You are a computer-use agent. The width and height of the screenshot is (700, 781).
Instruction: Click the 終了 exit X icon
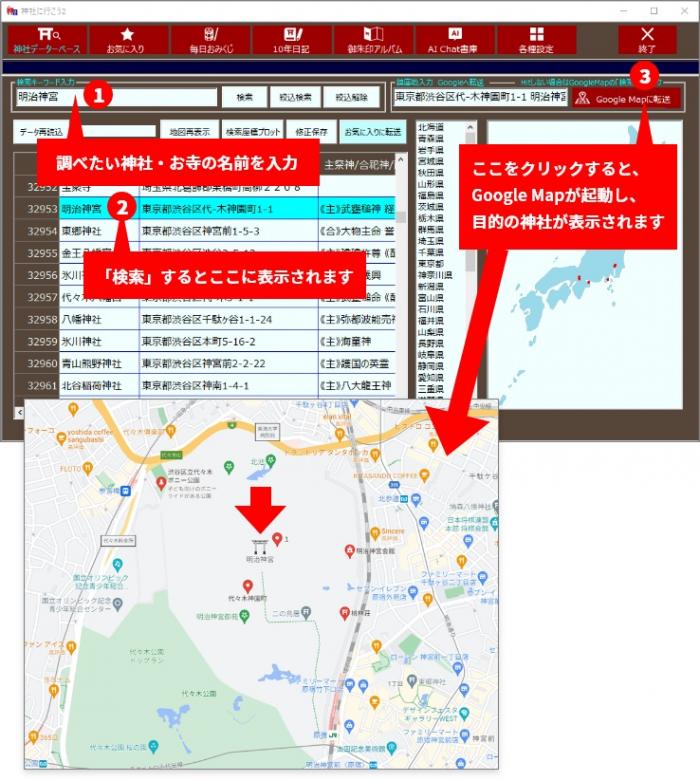click(x=647, y=40)
